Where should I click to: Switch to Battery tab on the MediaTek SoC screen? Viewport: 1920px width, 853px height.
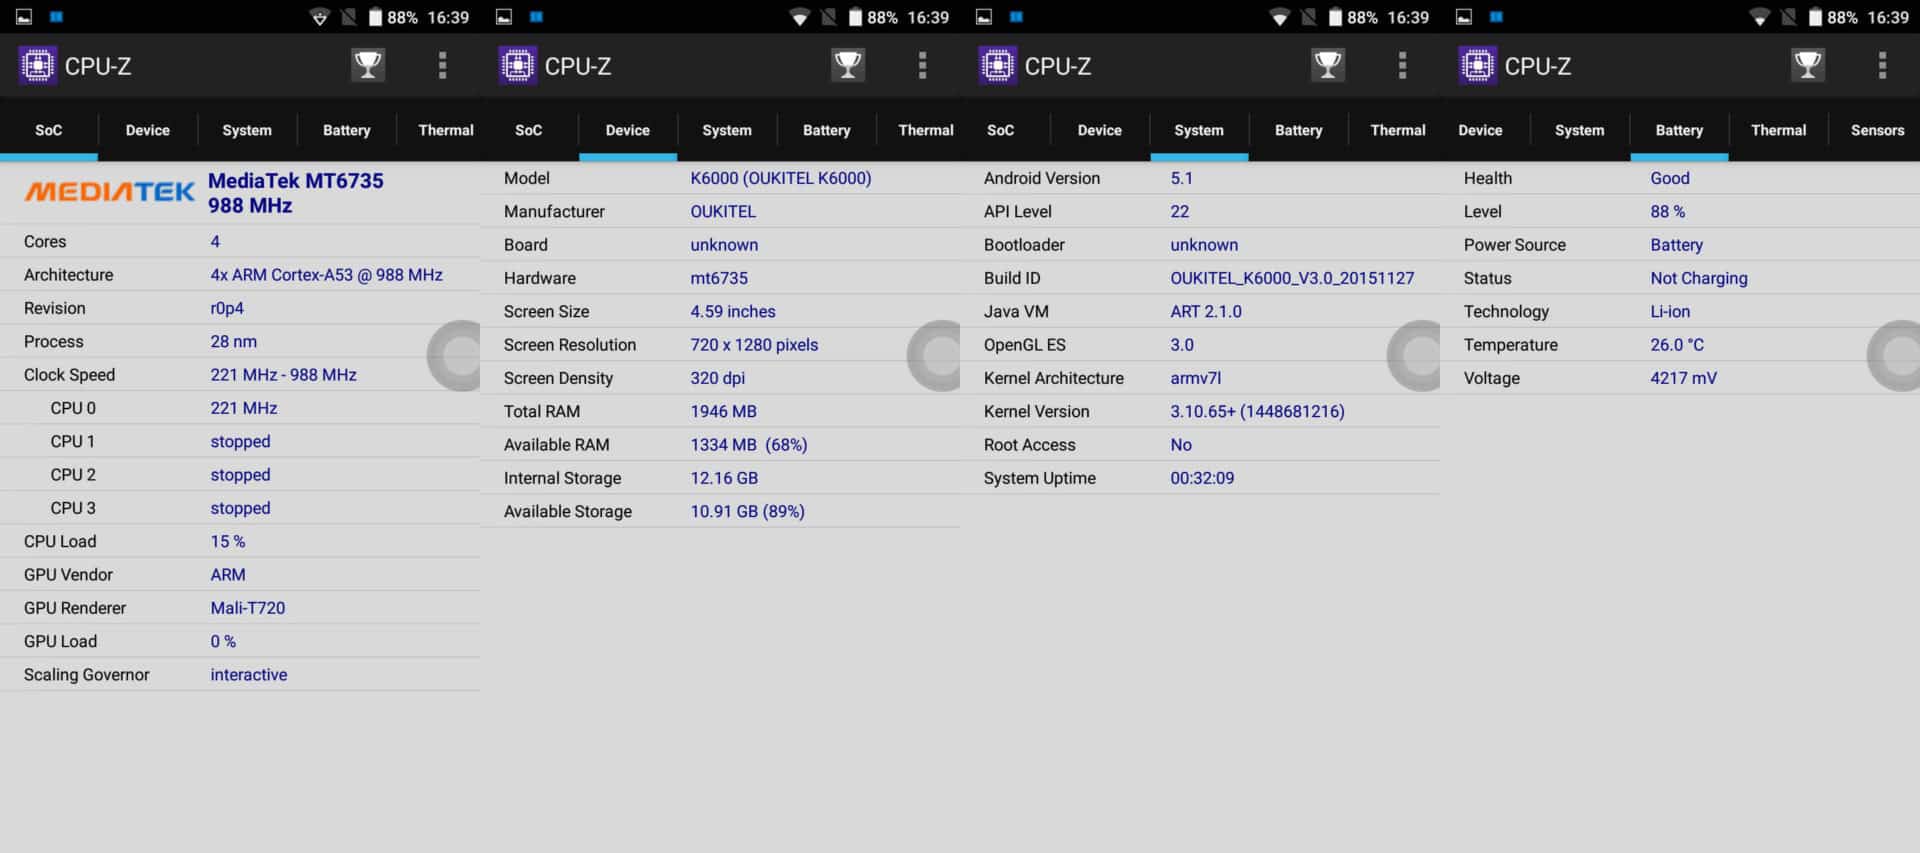click(347, 130)
